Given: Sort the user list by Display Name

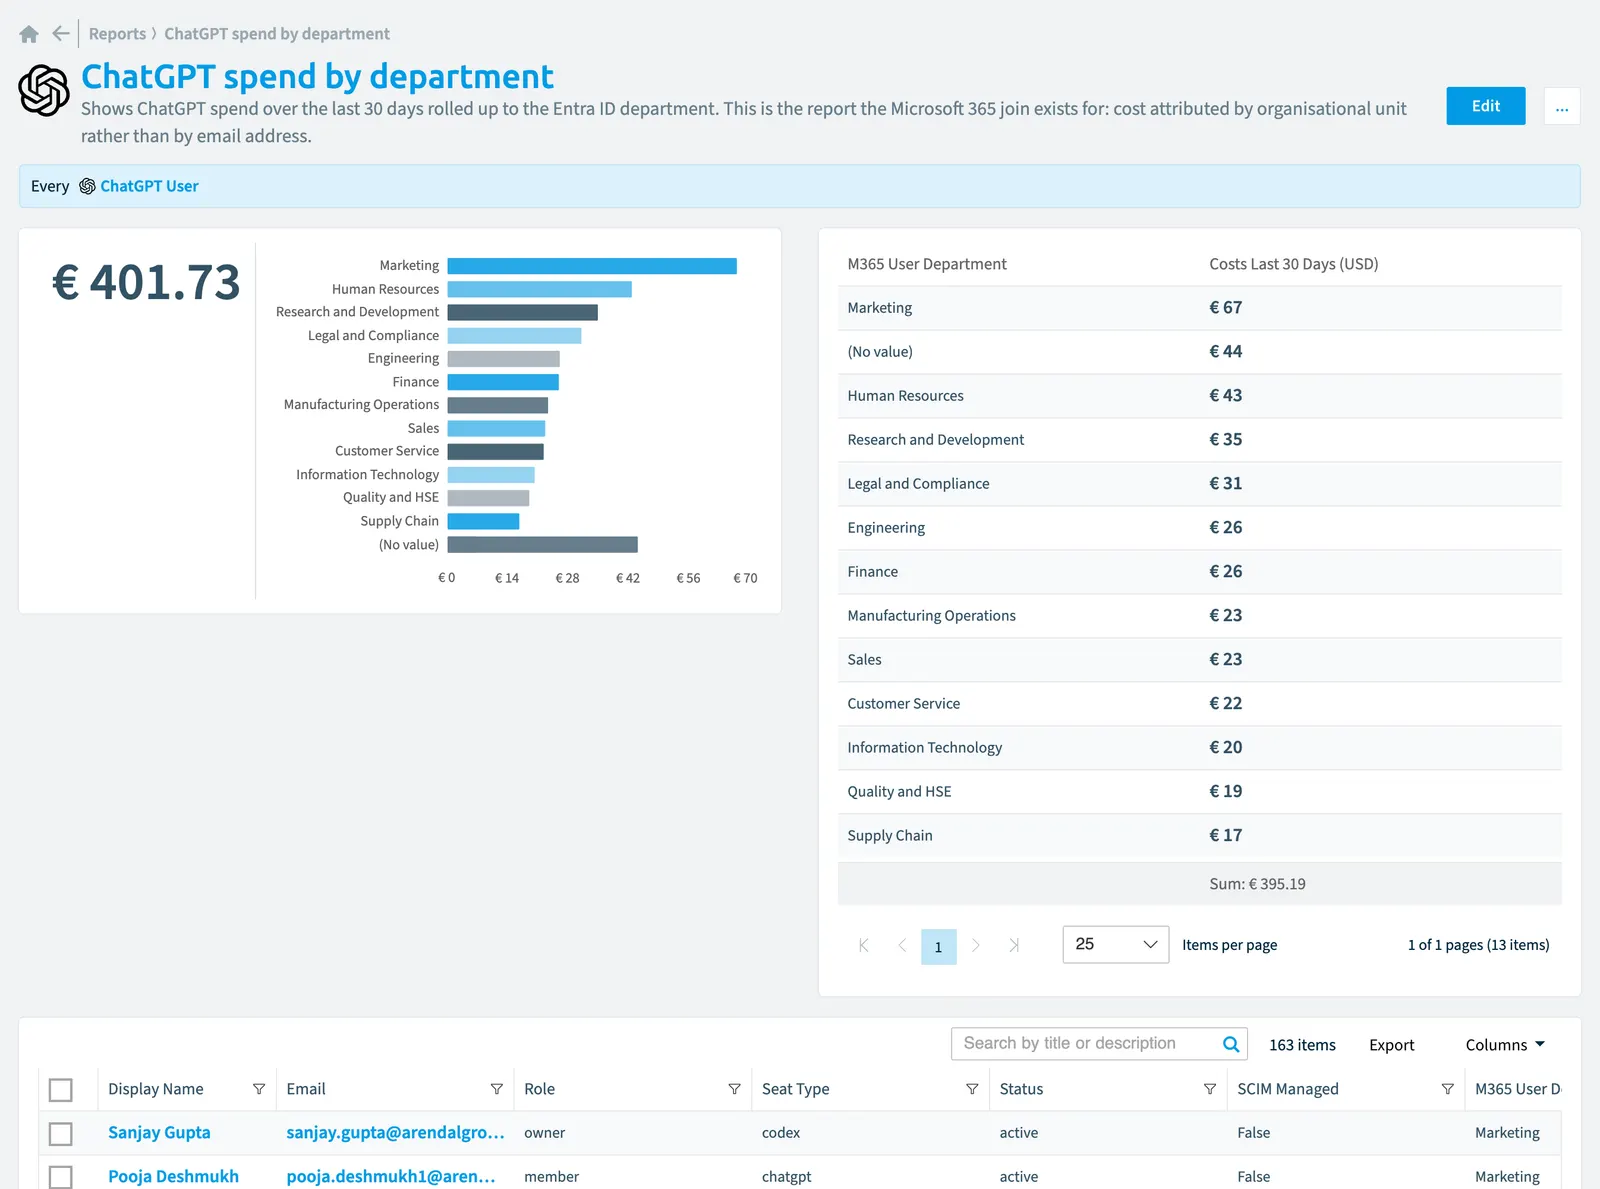Looking at the screenshot, I should [156, 1089].
